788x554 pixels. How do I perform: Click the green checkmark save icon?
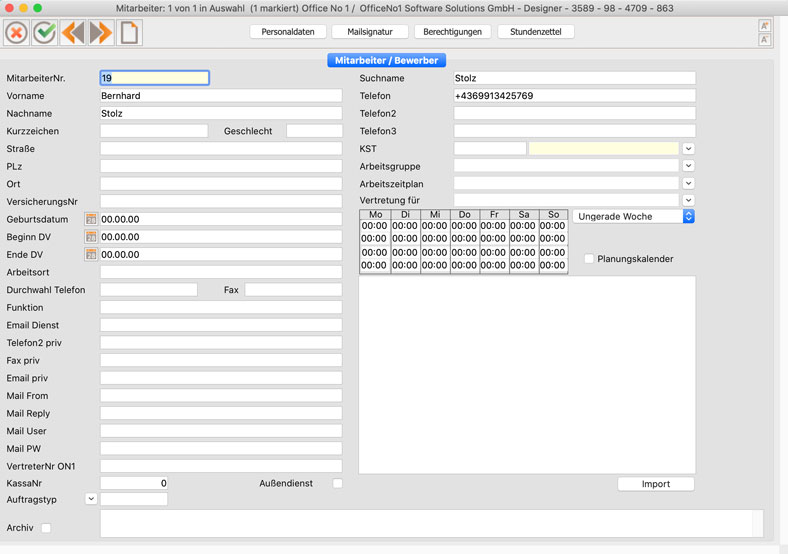click(x=45, y=33)
